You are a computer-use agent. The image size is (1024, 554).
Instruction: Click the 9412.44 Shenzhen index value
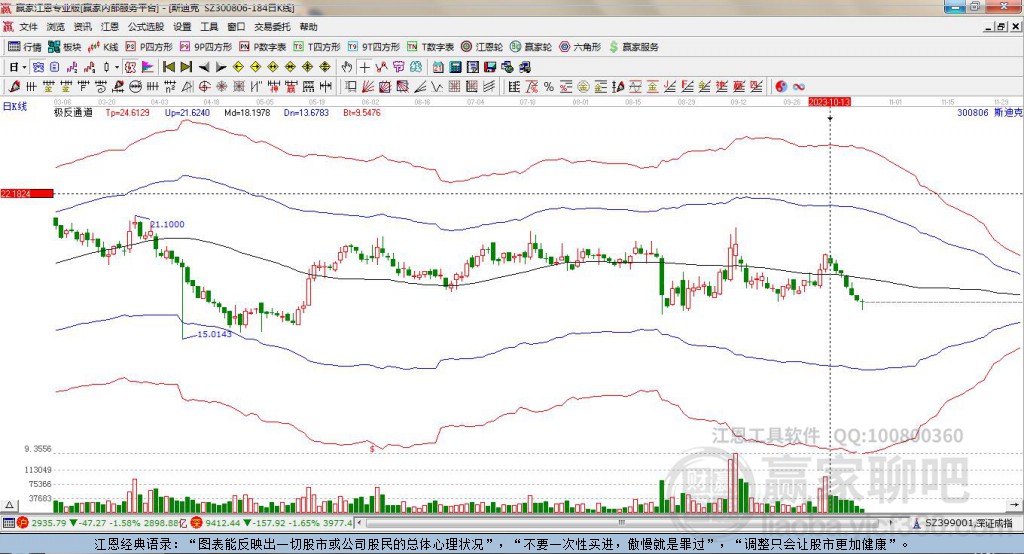[224, 523]
